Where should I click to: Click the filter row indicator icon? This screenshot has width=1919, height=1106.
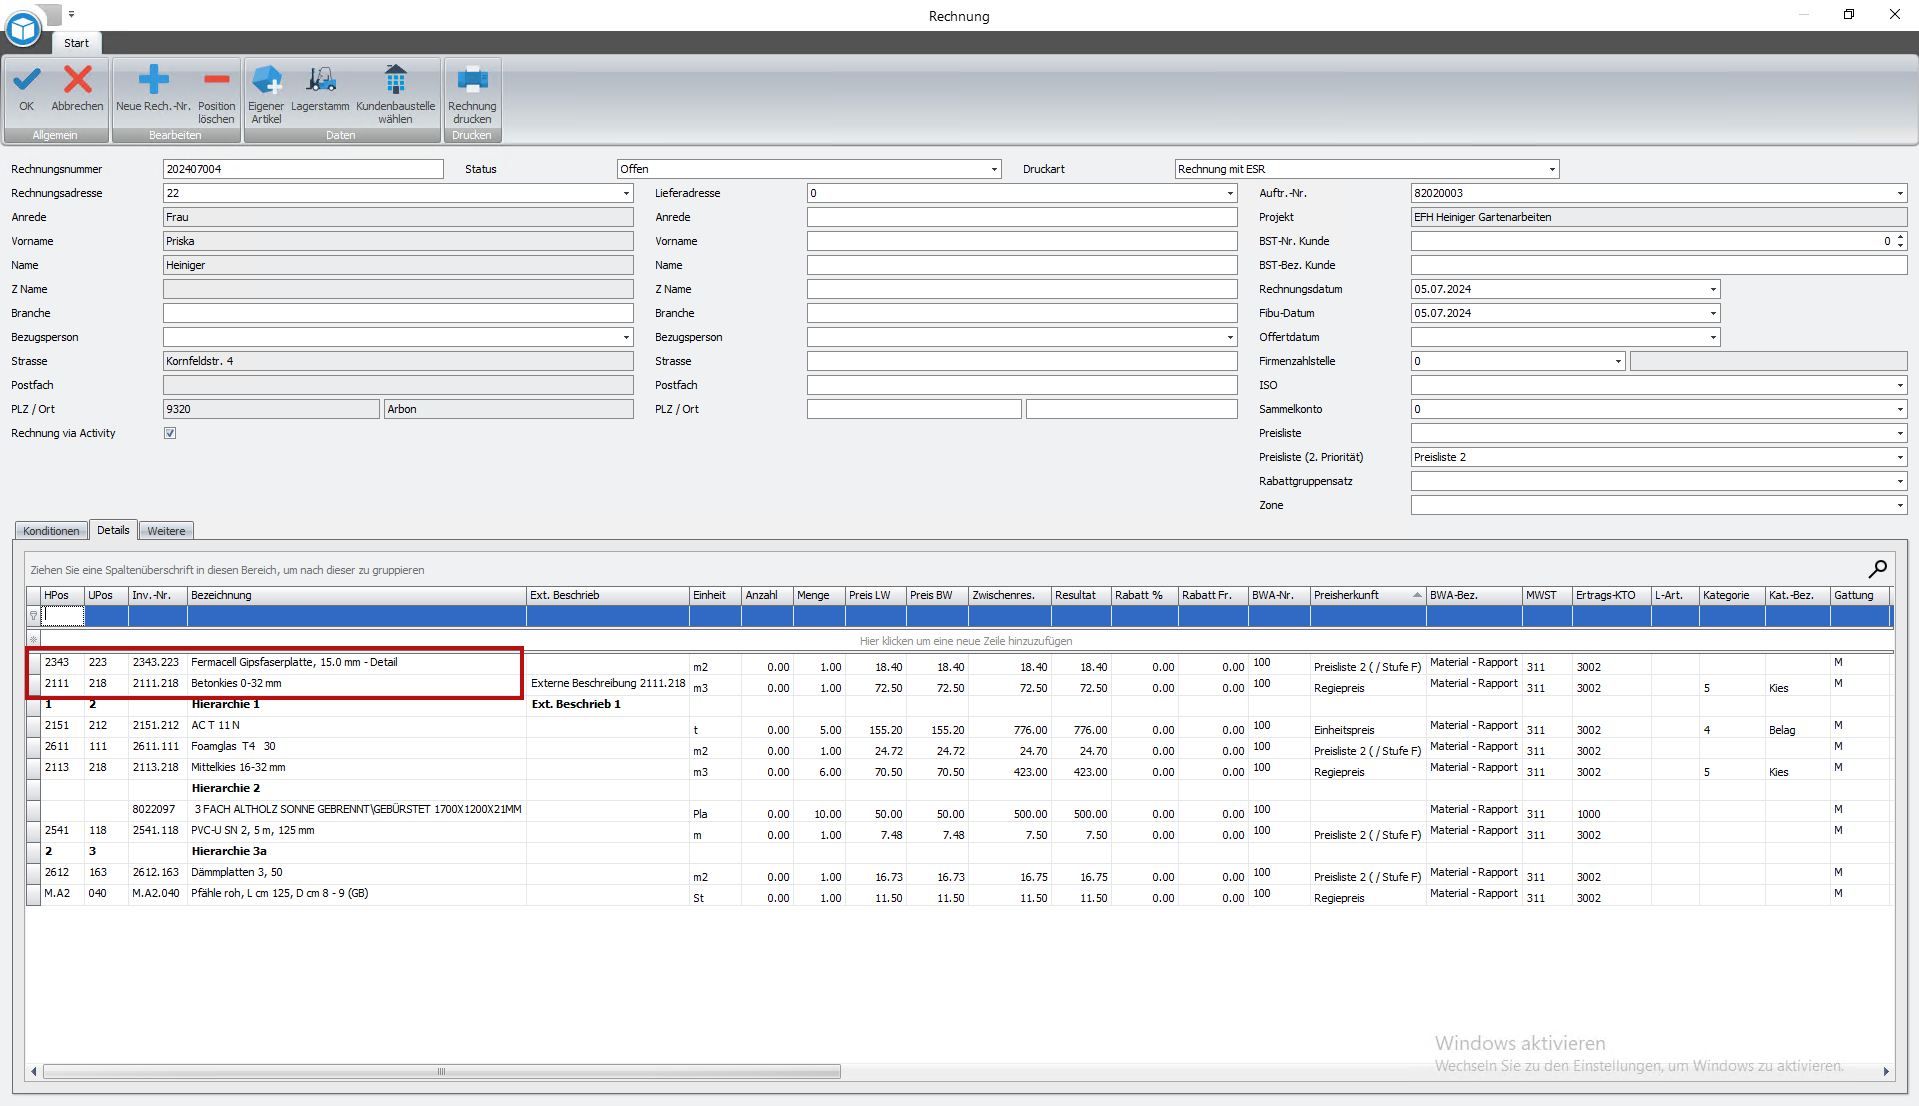pos(33,616)
